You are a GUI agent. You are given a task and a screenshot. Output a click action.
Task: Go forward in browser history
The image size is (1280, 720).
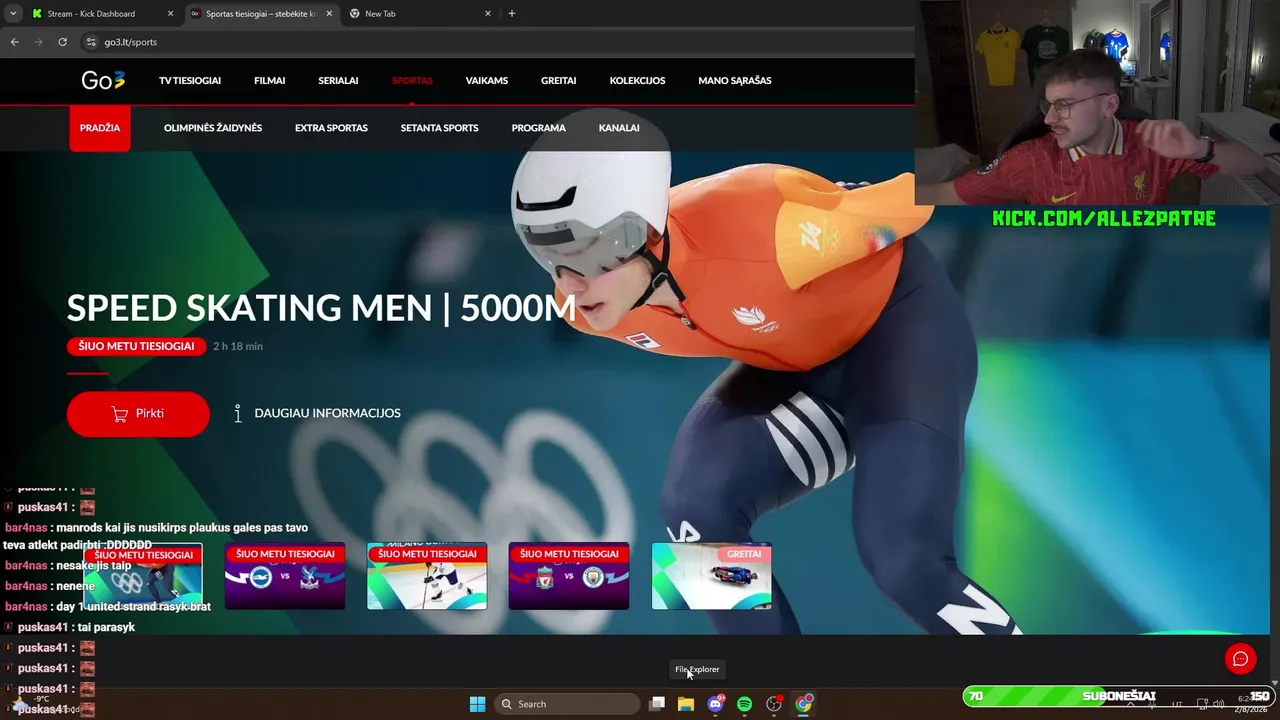pos(39,42)
